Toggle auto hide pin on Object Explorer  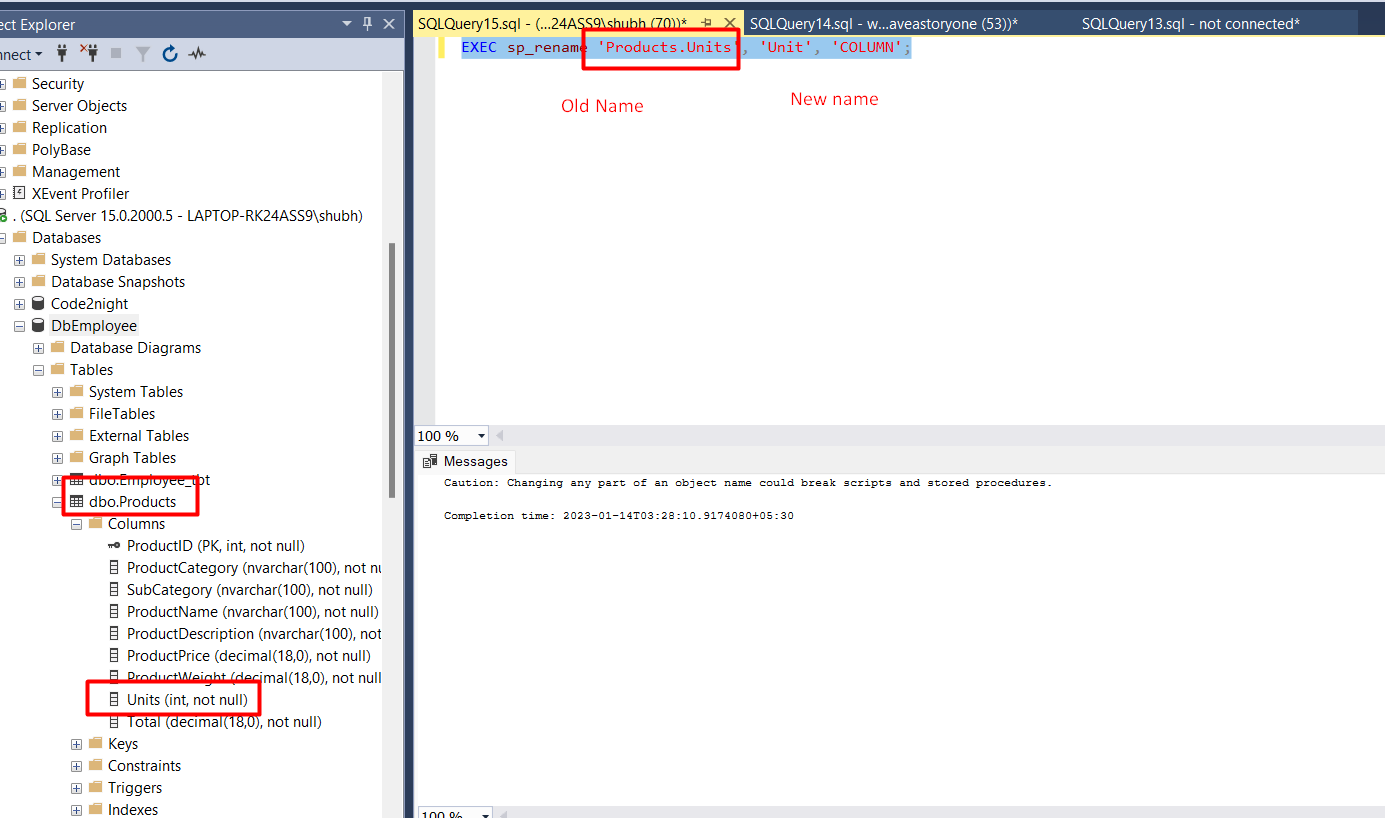(x=368, y=23)
